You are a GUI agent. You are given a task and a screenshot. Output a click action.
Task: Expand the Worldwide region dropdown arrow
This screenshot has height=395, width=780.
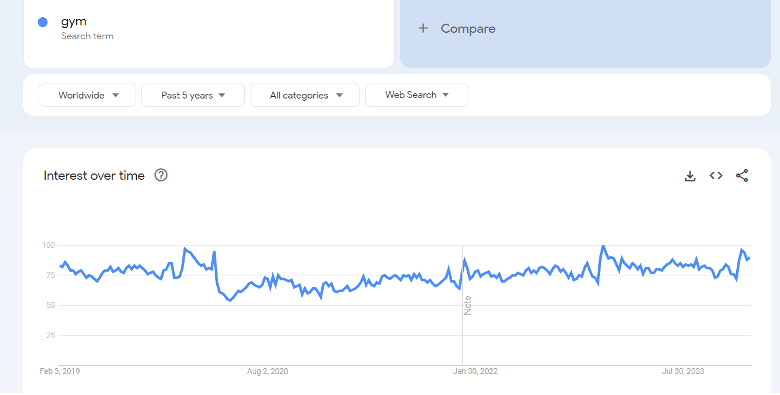(x=115, y=95)
